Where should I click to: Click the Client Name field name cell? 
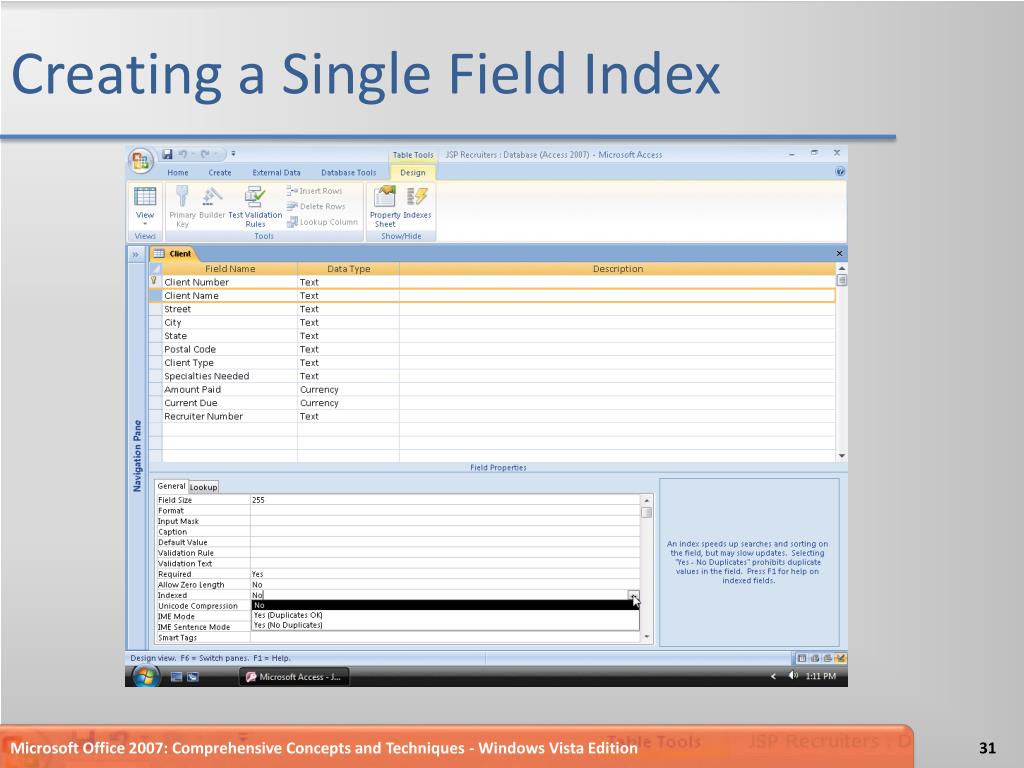click(x=229, y=296)
